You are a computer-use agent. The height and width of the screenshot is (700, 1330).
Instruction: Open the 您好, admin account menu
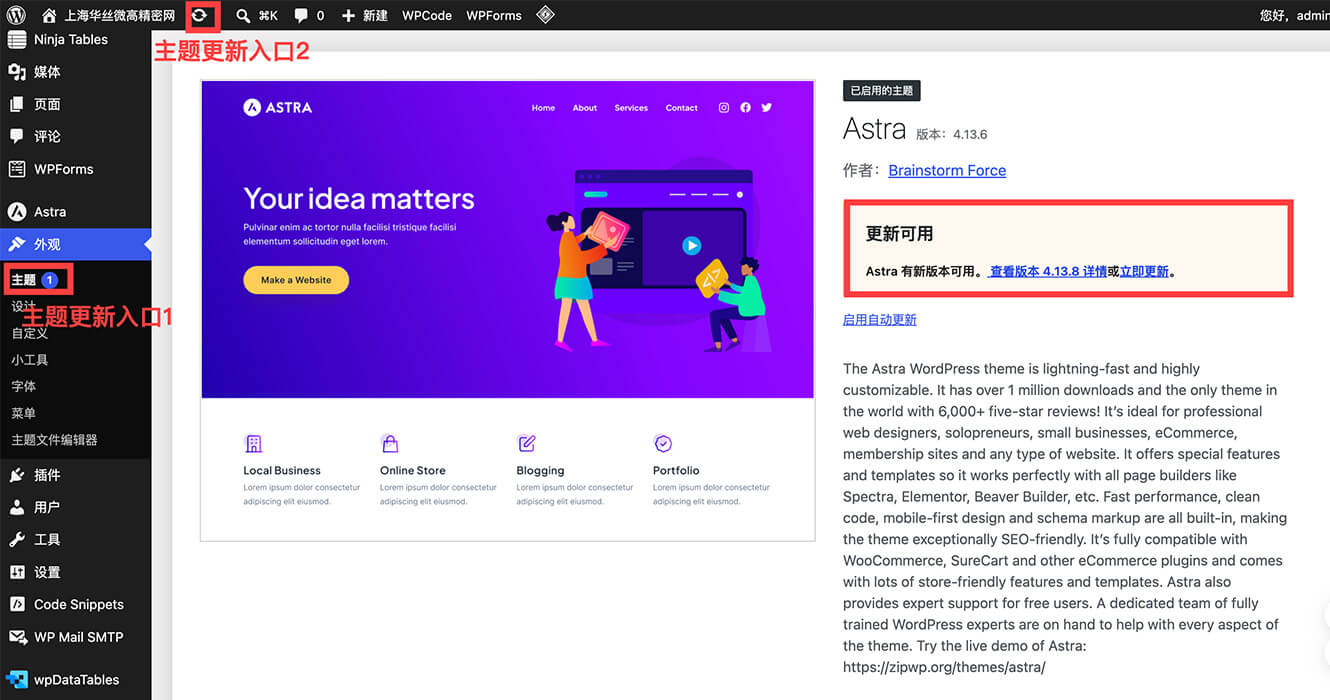click(1294, 15)
